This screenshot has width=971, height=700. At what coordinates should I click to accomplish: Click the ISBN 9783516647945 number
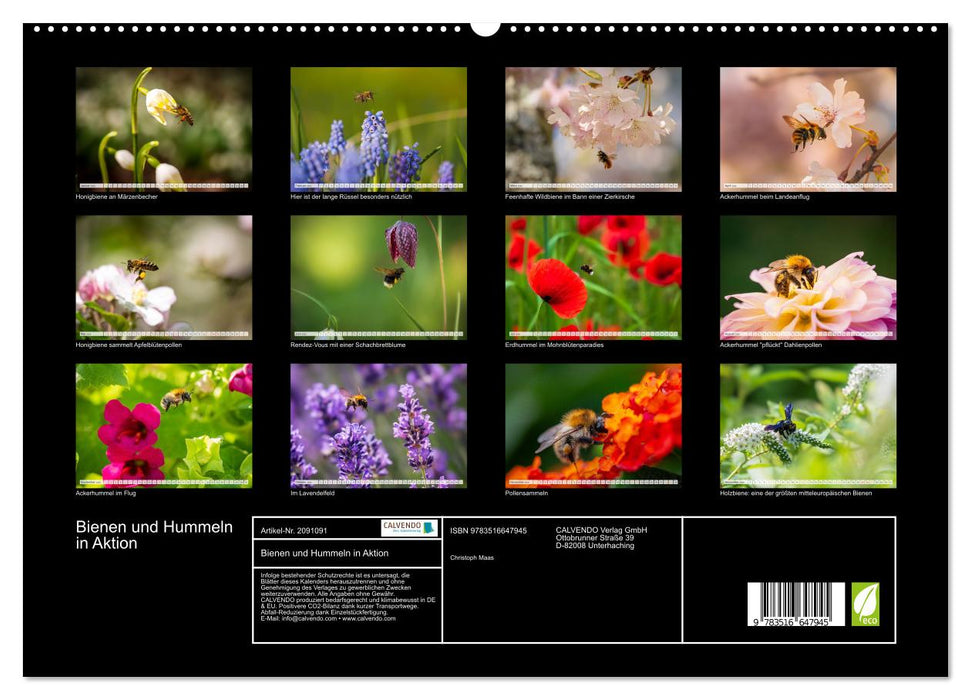click(489, 530)
